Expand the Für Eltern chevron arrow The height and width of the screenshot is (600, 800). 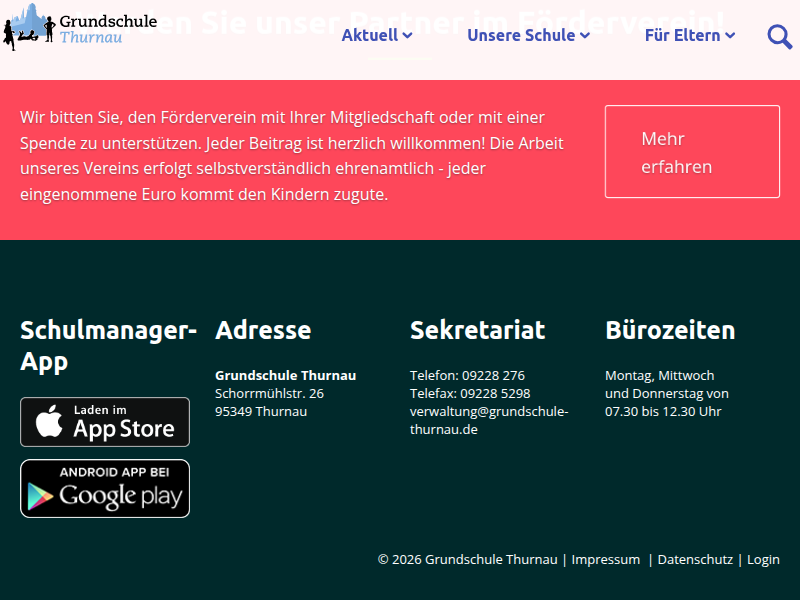(x=730, y=36)
